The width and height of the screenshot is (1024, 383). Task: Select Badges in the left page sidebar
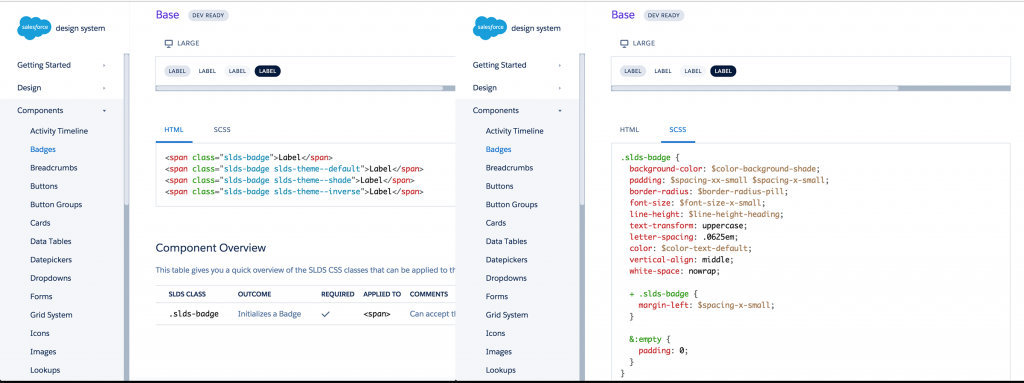[x=42, y=149]
